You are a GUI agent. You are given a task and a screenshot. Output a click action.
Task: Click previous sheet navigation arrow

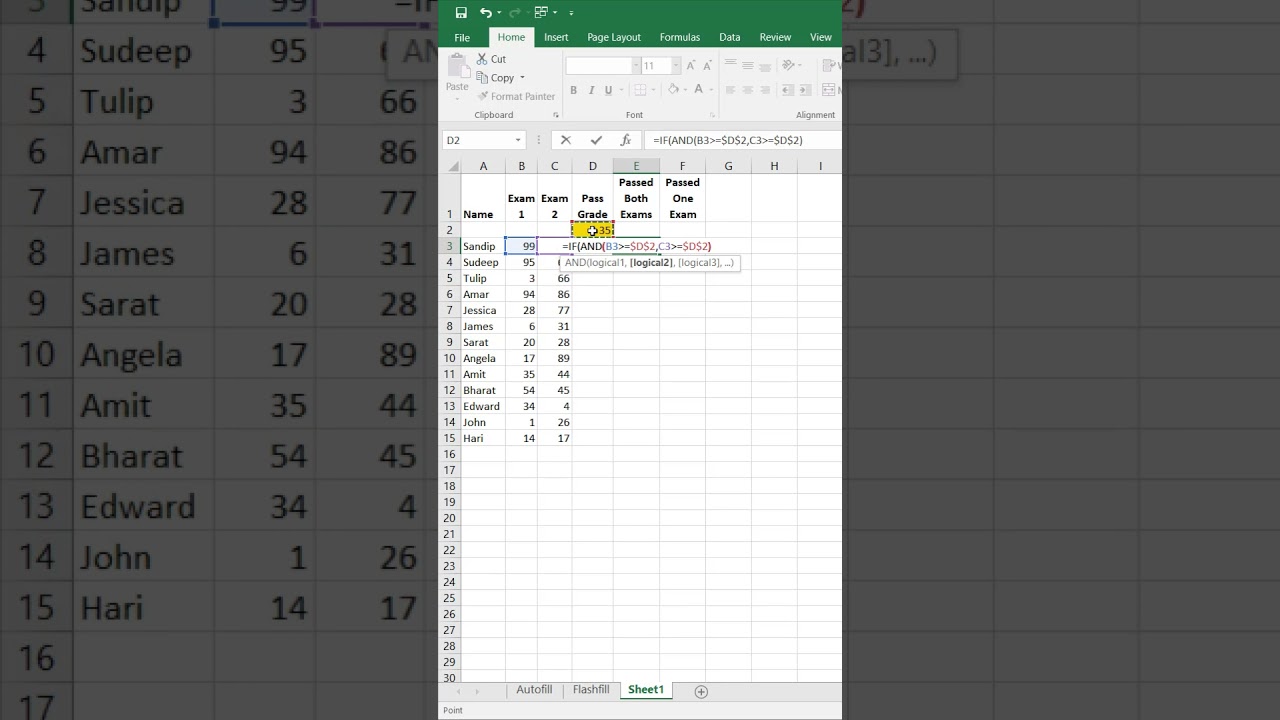pyautogui.click(x=458, y=691)
